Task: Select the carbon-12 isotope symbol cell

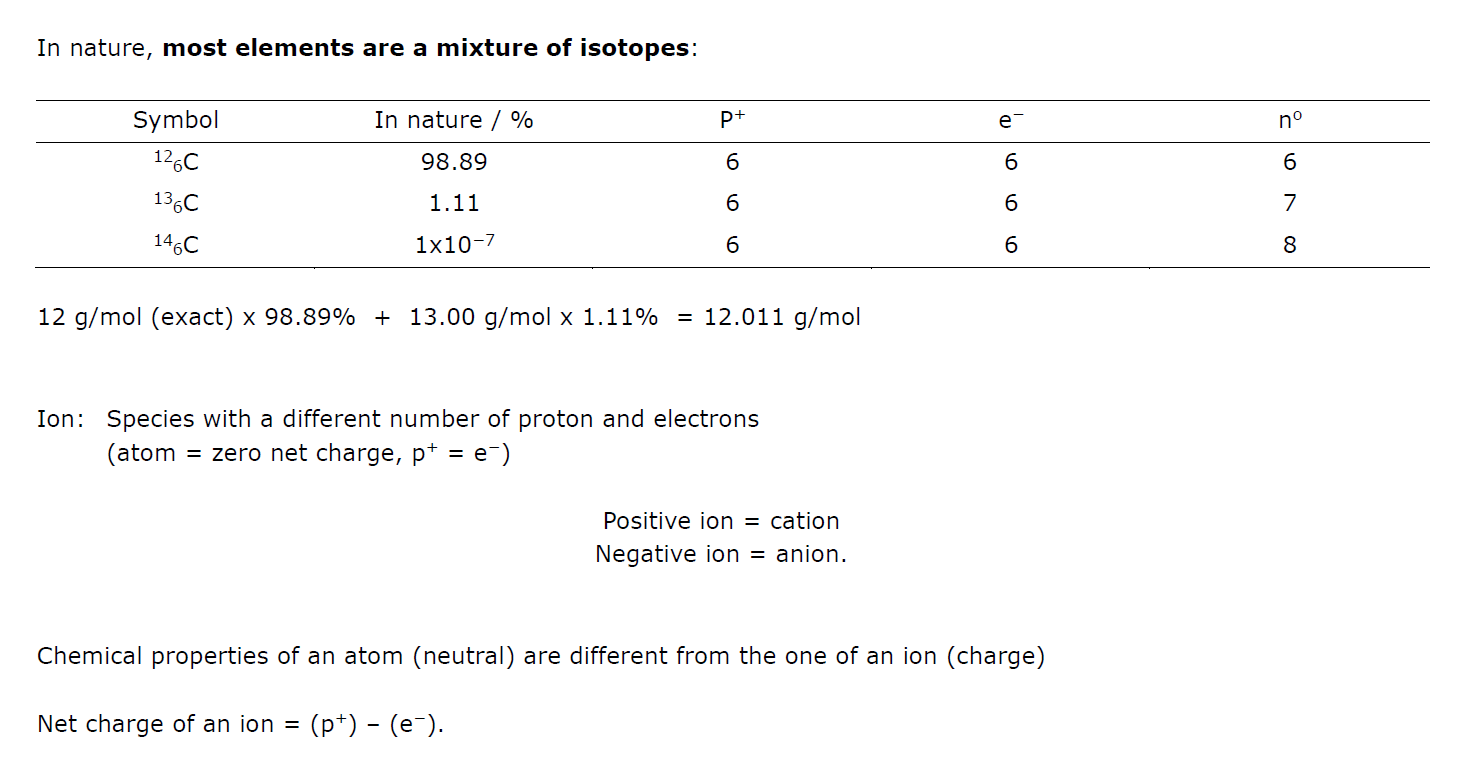Action: [x=176, y=162]
